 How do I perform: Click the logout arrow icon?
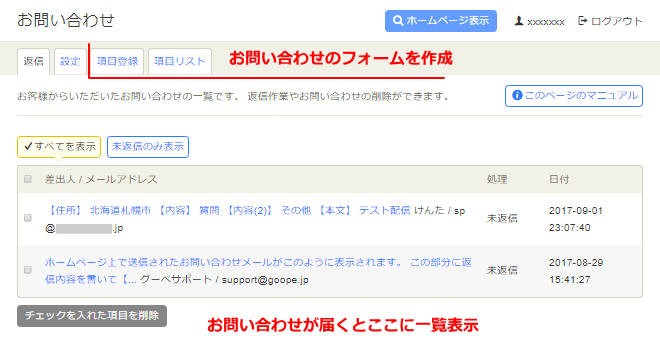point(583,21)
